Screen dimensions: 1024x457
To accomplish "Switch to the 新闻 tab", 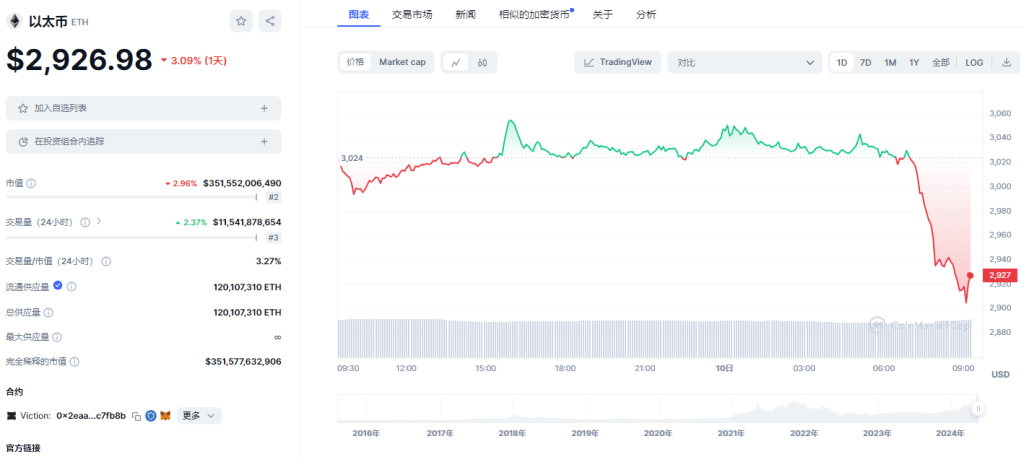I will 465,14.
